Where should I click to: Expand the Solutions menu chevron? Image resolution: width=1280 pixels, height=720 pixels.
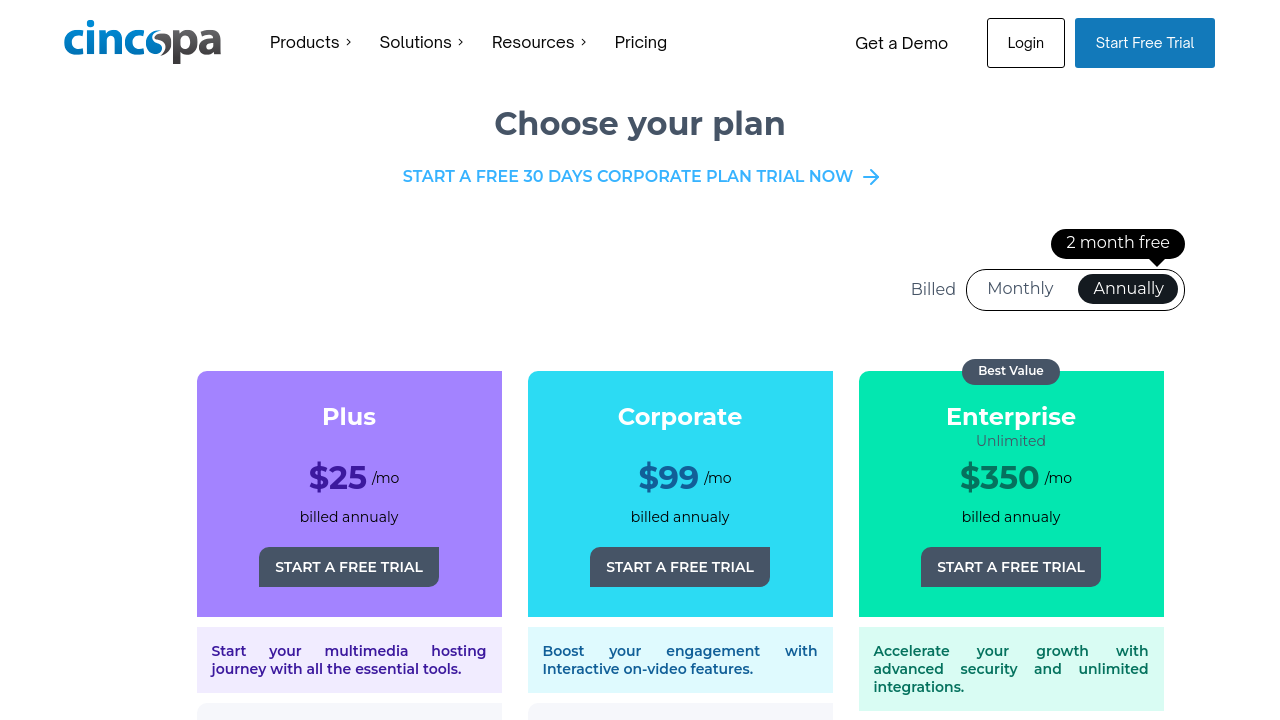point(461,42)
